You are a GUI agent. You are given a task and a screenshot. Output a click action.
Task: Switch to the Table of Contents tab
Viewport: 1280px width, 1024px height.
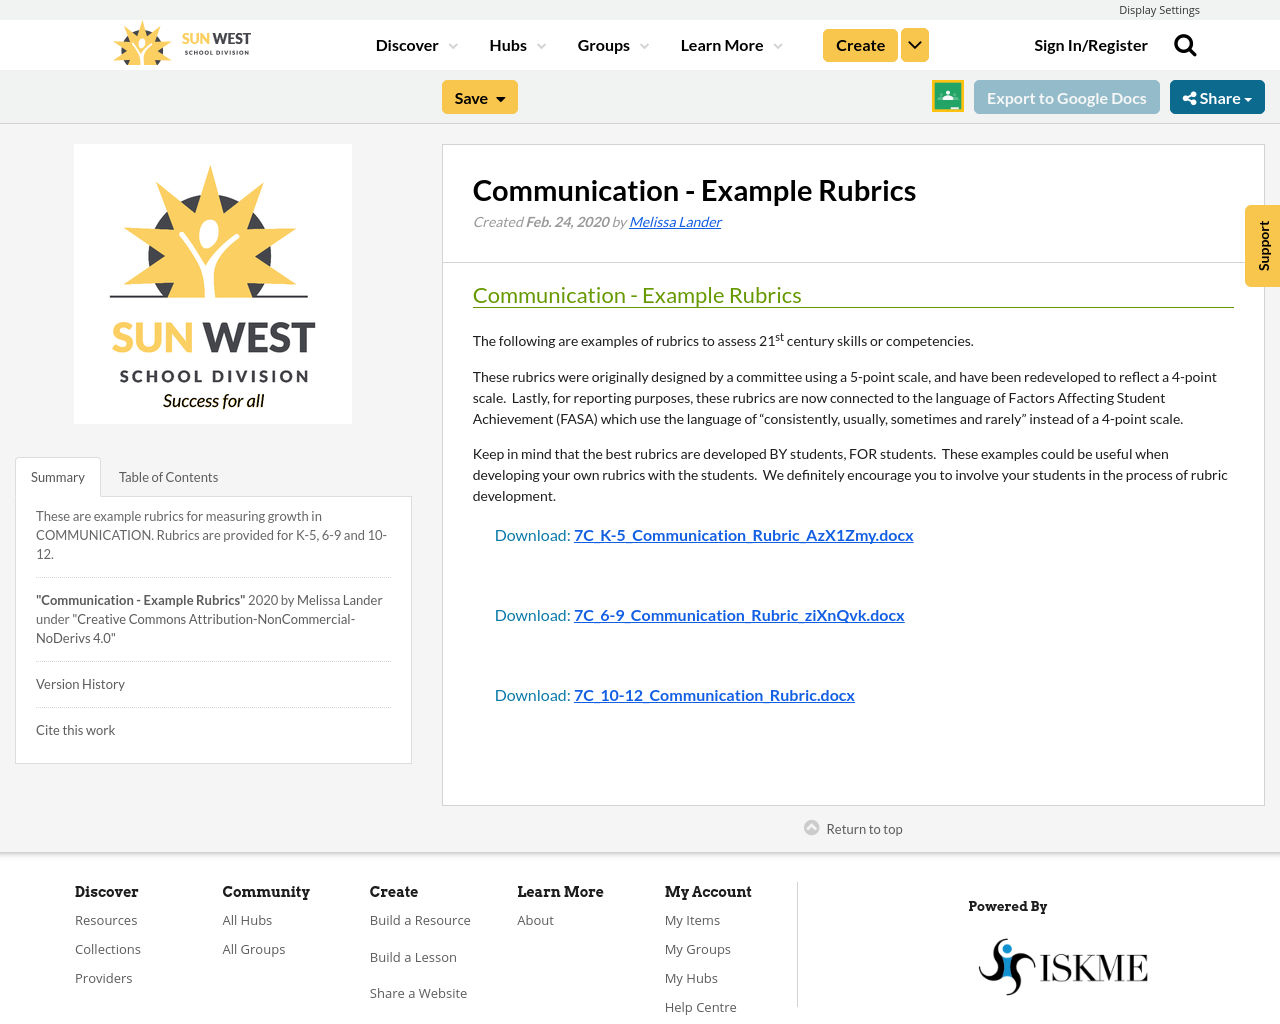(x=167, y=475)
